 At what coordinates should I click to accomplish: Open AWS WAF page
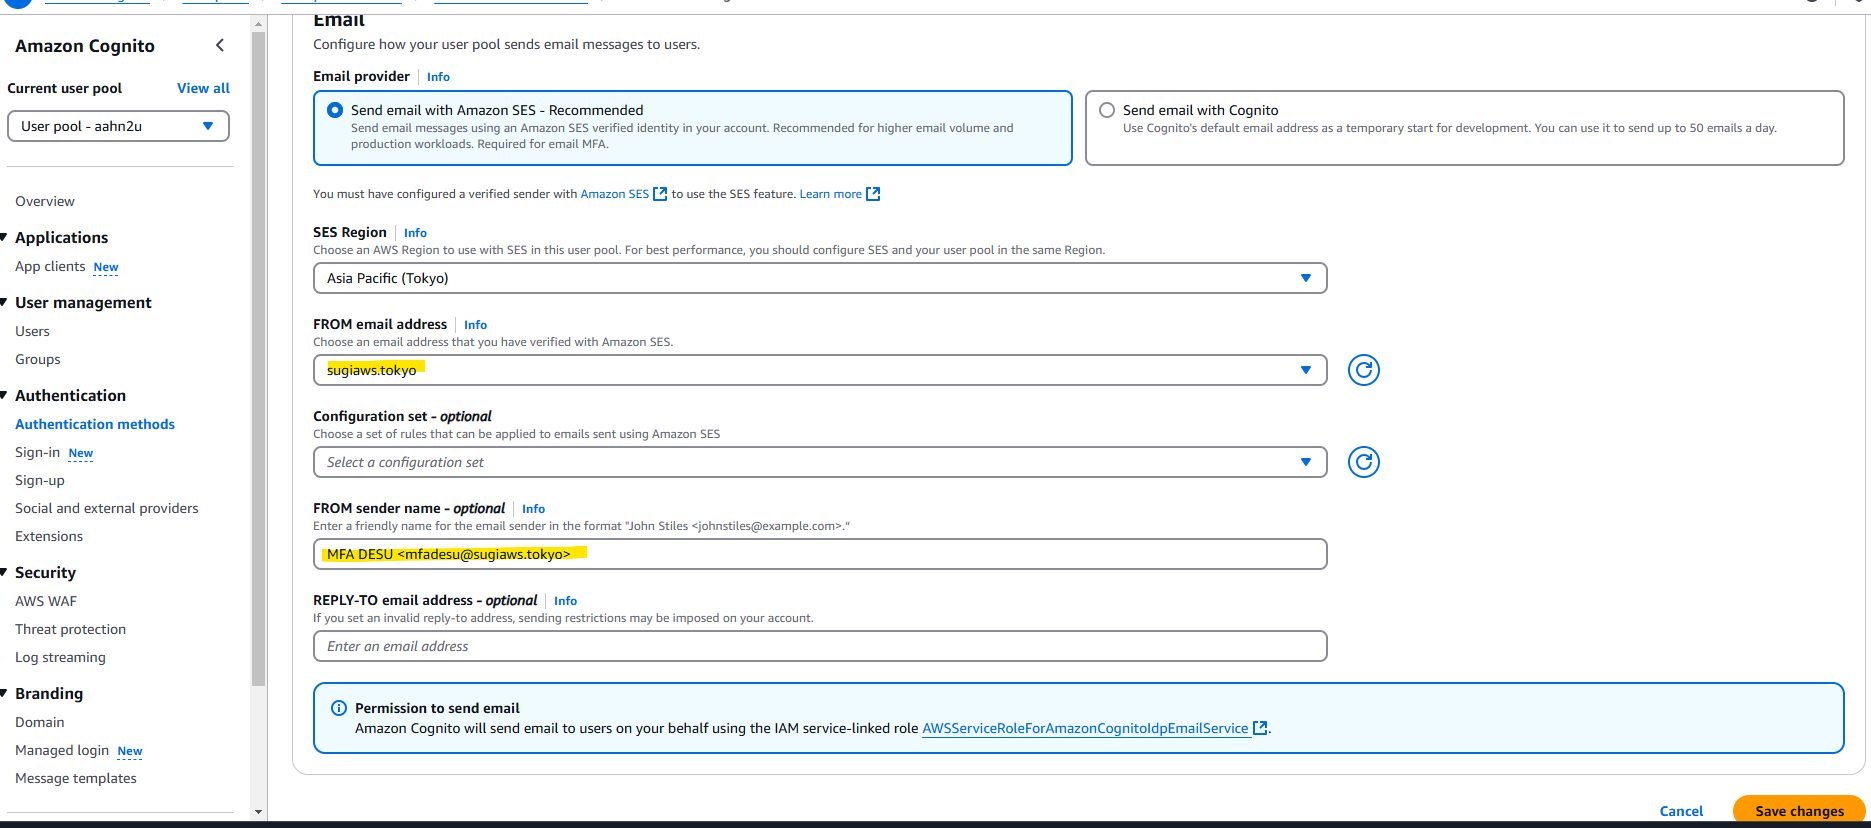tap(46, 601)
